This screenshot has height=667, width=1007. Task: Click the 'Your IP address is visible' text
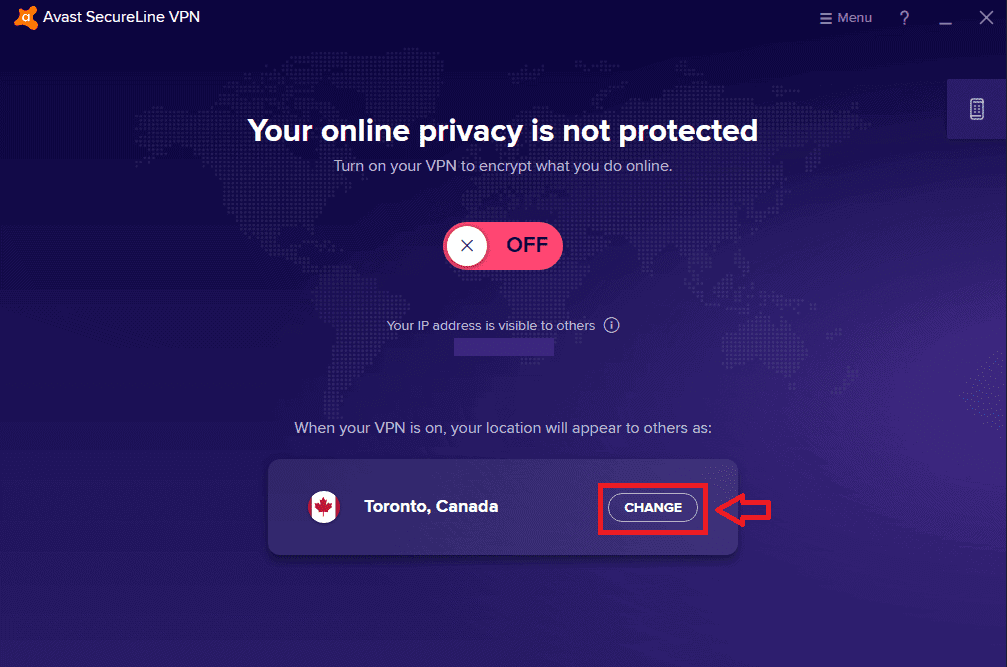tap(491, 325)
